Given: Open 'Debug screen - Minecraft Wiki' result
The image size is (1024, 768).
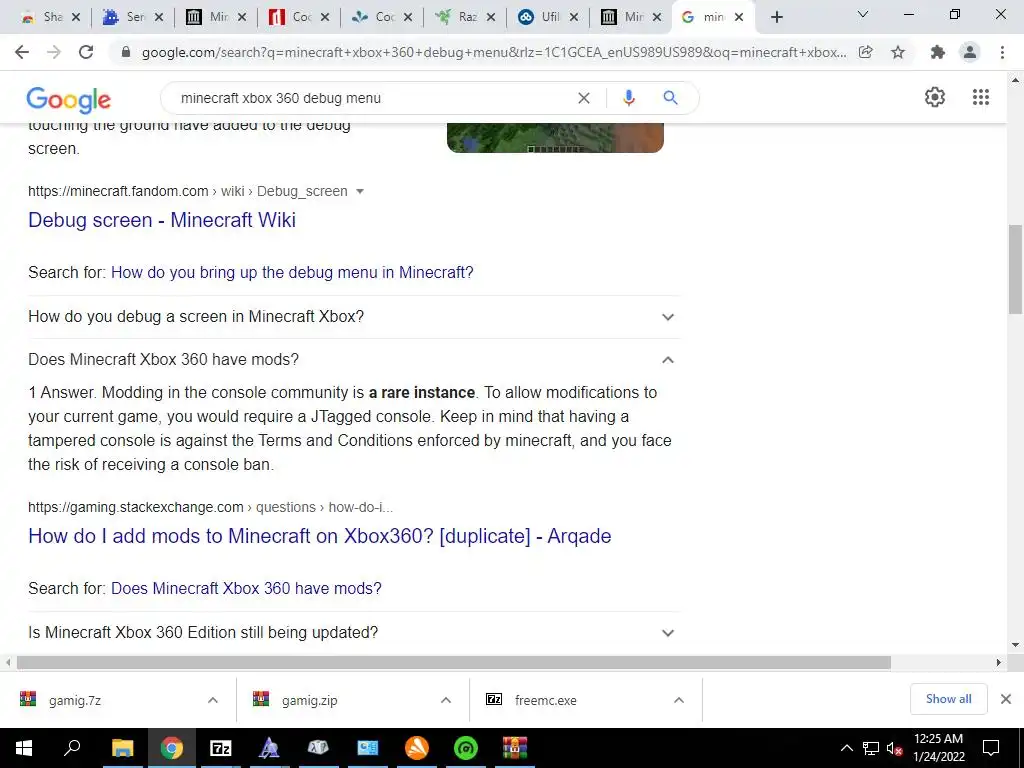Looking at the screenshot, I should 162,220.
